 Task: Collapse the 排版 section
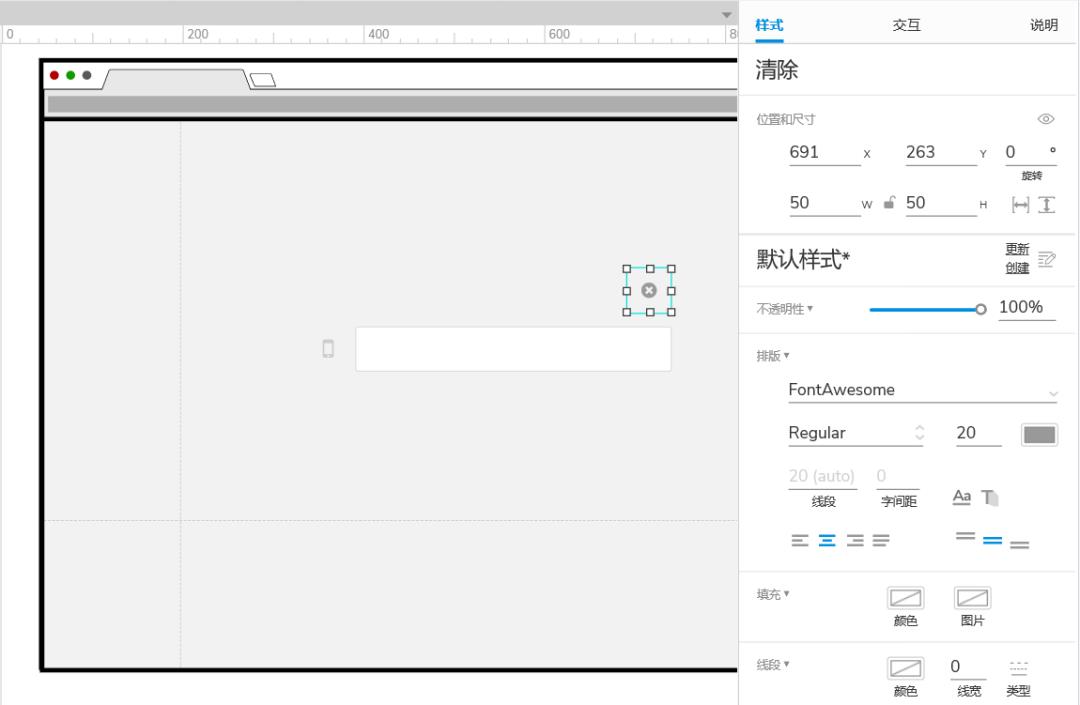773,356
